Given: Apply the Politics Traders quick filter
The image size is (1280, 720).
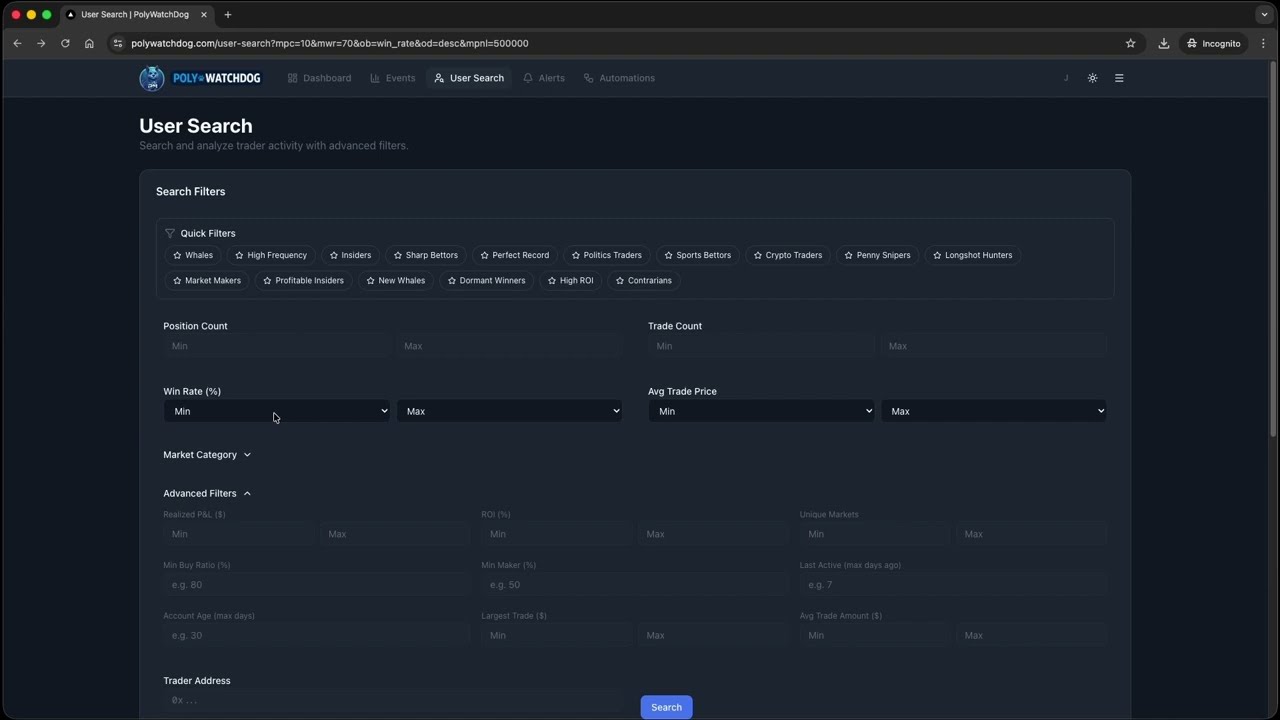Looking at the screenshot, I should coord(607,255).
